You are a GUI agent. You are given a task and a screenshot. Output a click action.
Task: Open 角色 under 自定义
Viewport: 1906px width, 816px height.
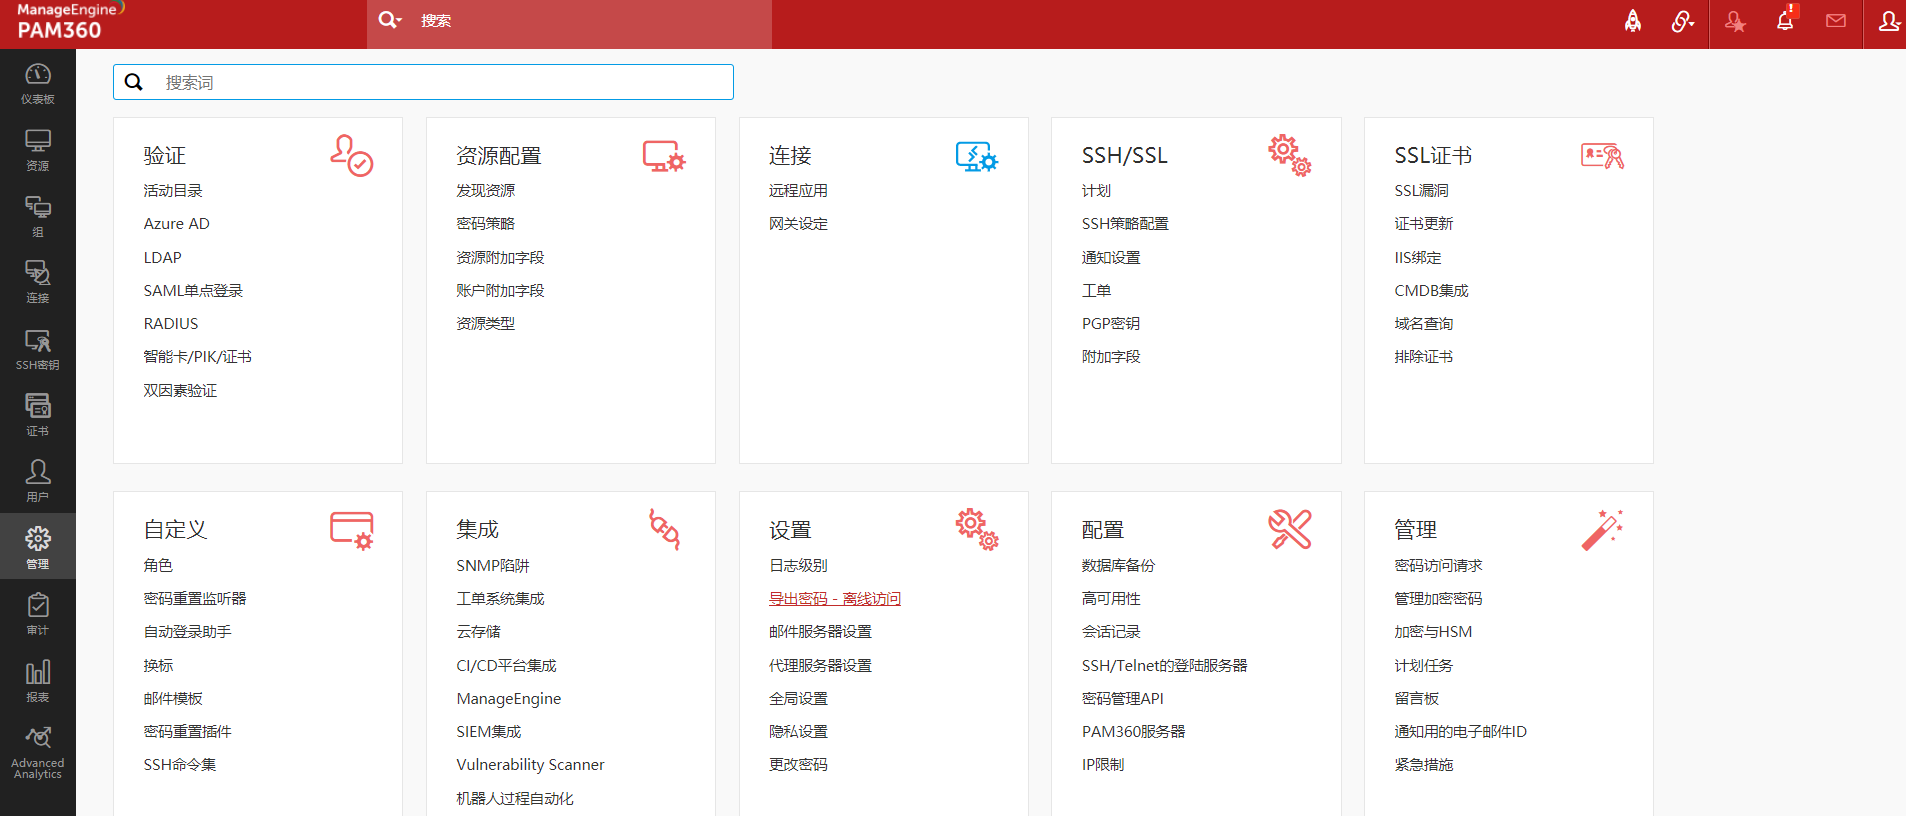(158, 566)
